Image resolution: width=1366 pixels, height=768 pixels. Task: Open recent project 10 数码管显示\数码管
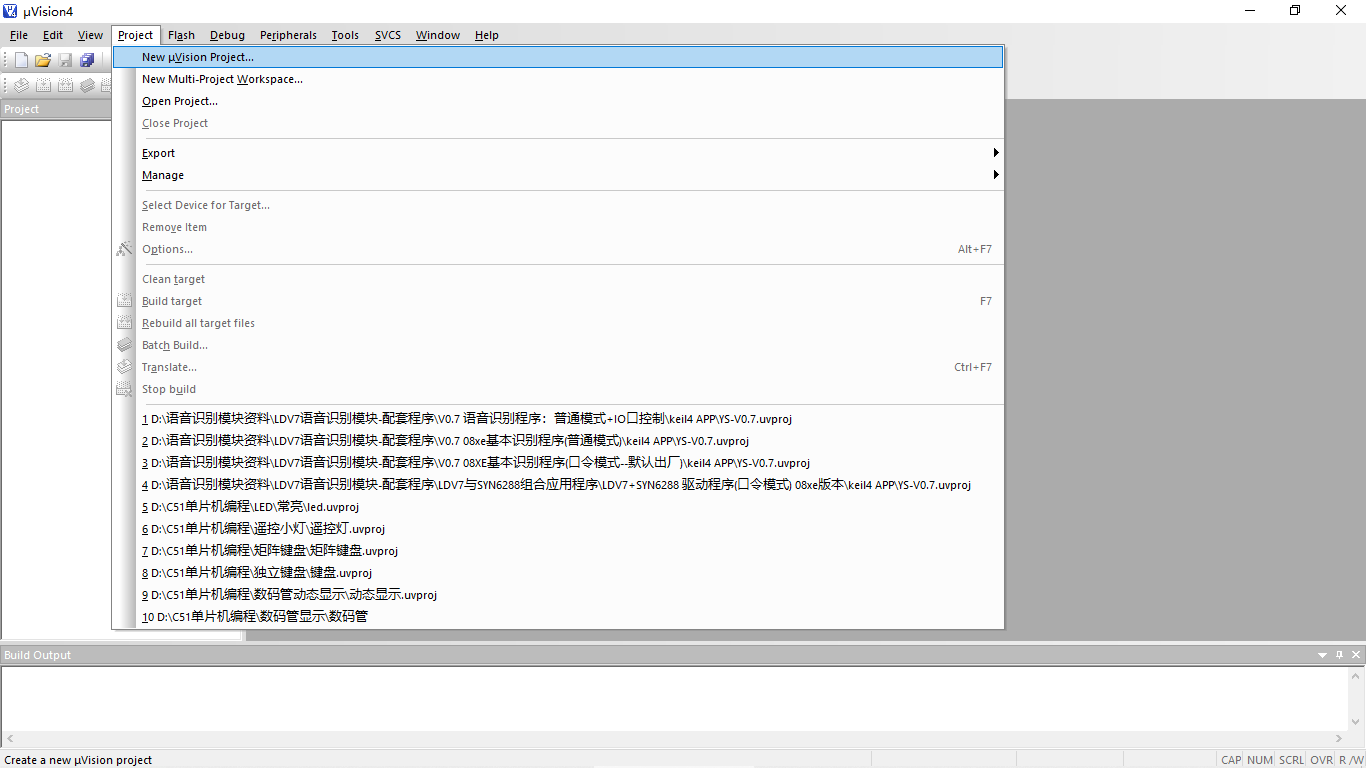558,617
